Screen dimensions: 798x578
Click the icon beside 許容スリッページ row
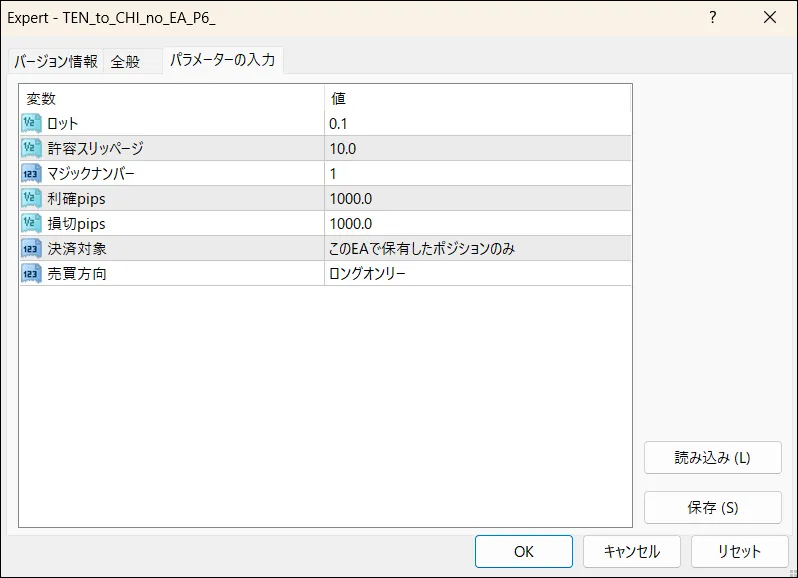click(x=30, y=149)
